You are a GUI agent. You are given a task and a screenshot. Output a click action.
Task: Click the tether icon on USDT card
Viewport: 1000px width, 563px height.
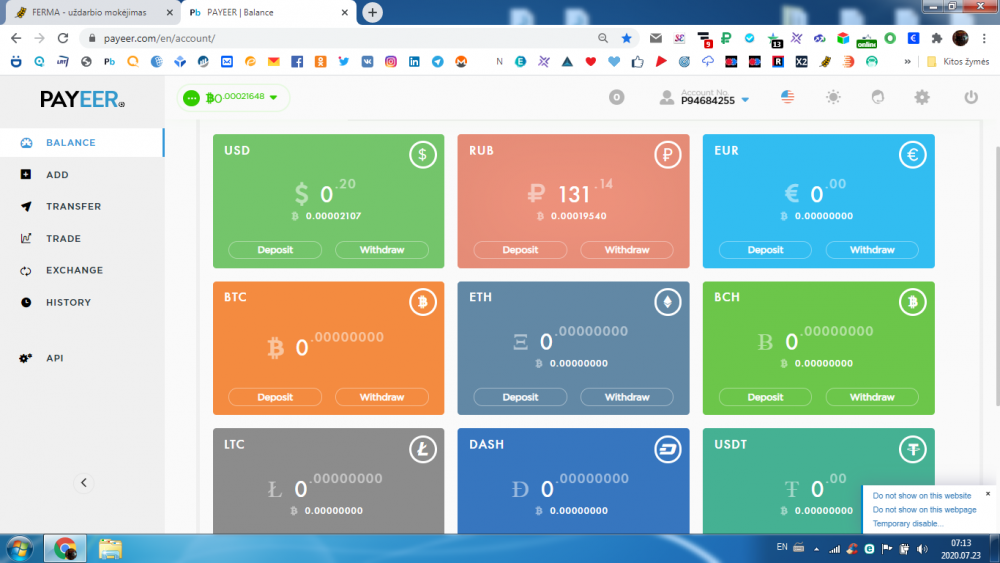(913, 449)
